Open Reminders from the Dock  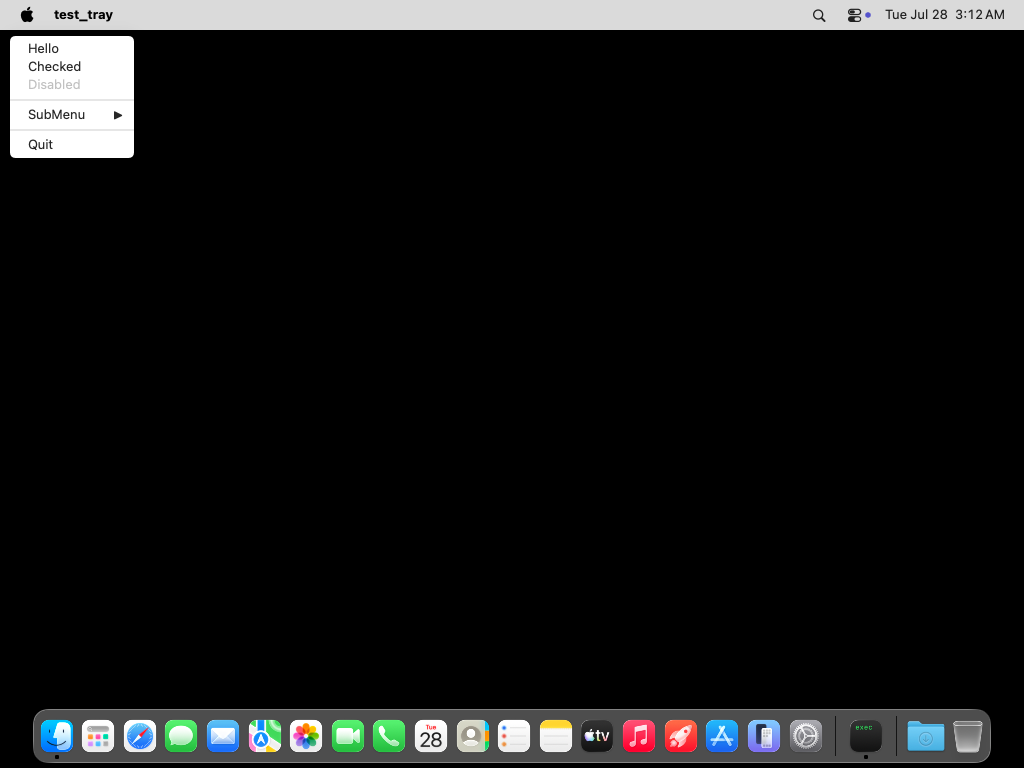point(514,736)
